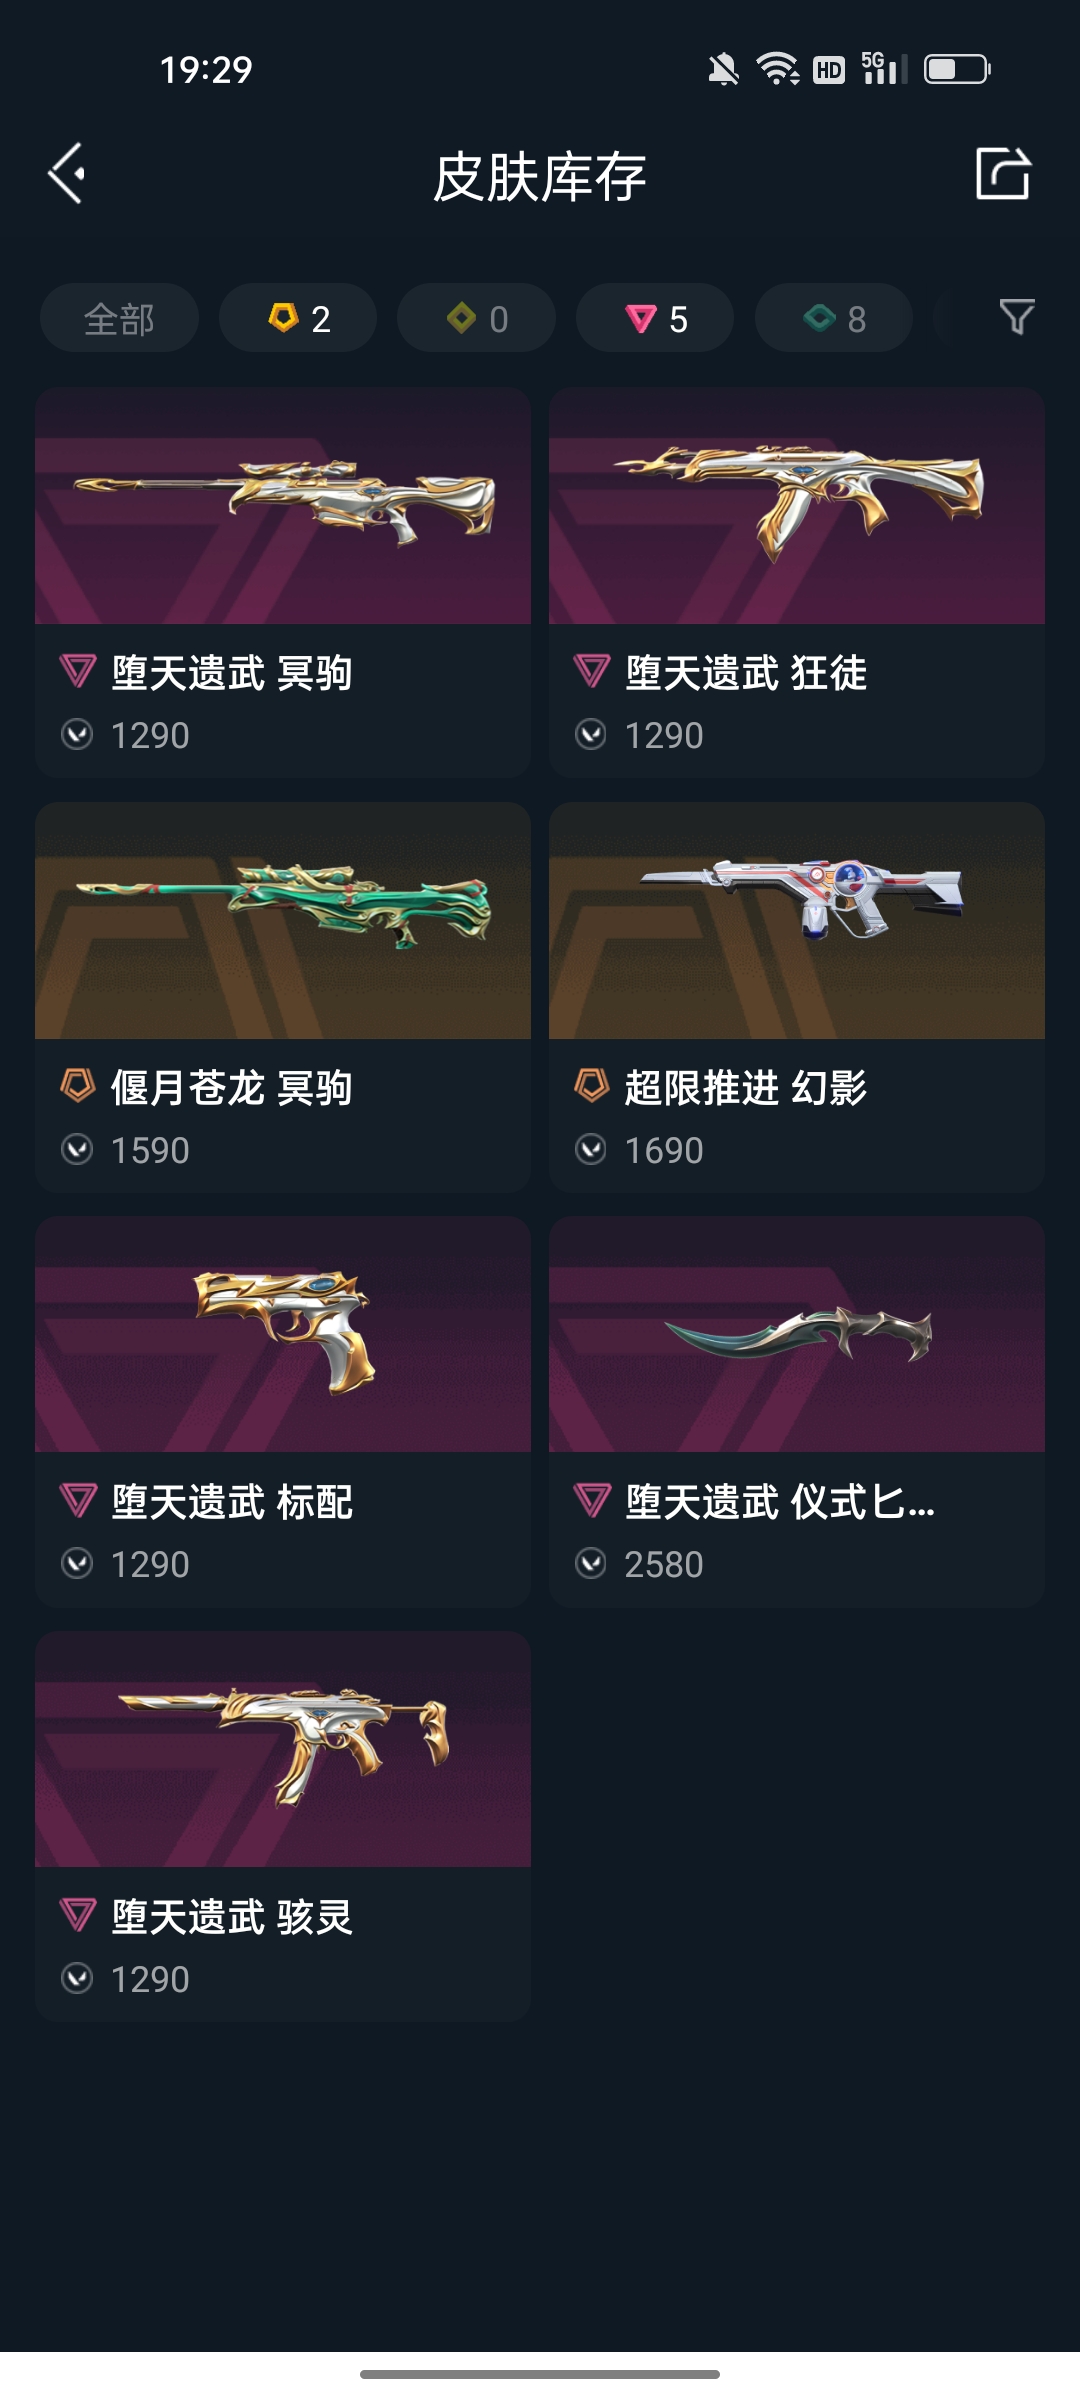This screenshot has width=1080, height=2400.
Task: Select the 堕天遗武 骇灵 skin title
Action: click(x=232, y=1916)
